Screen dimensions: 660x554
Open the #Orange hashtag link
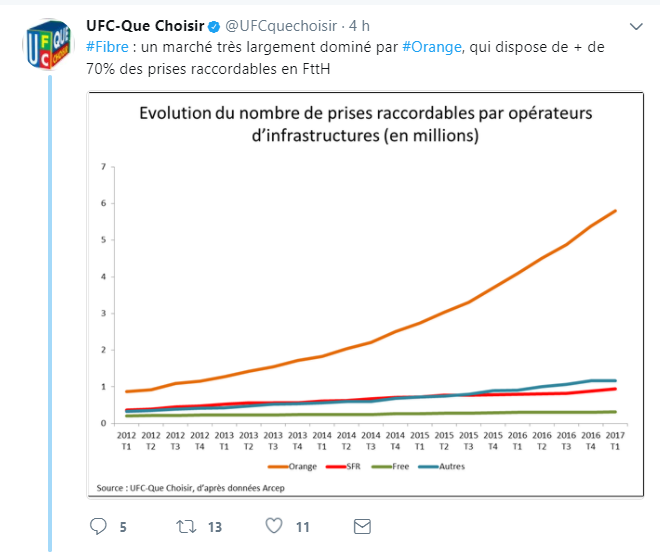pos(432,47)
